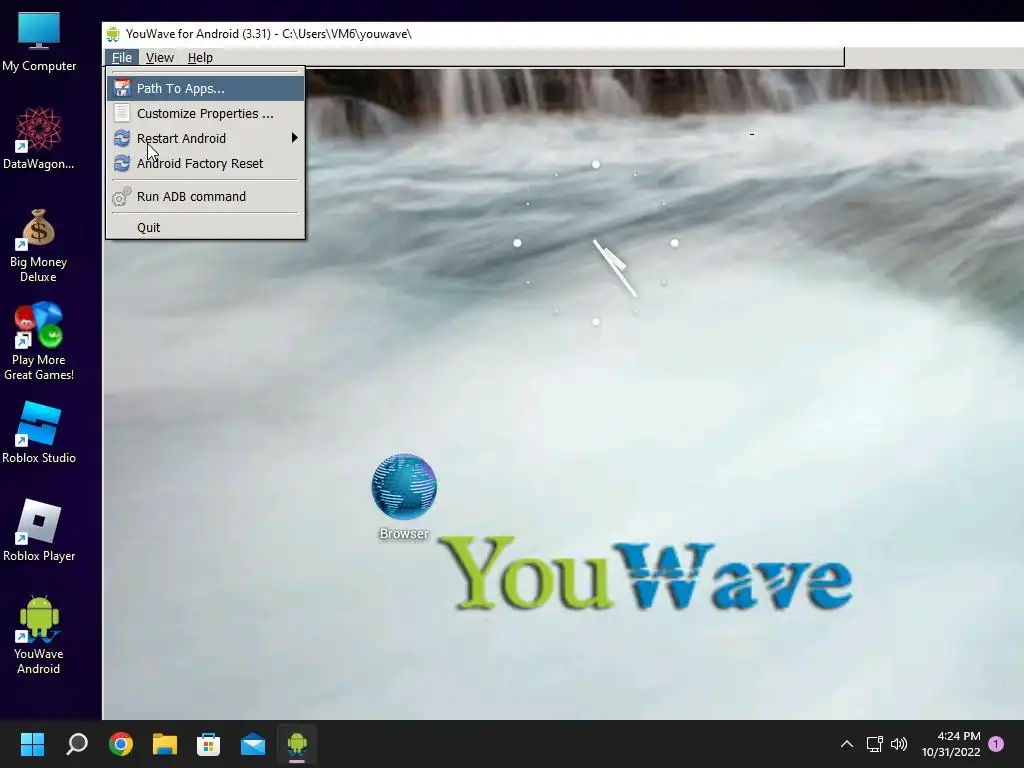Open the Help menu
1024x768 pixels.
click(200, 57)
